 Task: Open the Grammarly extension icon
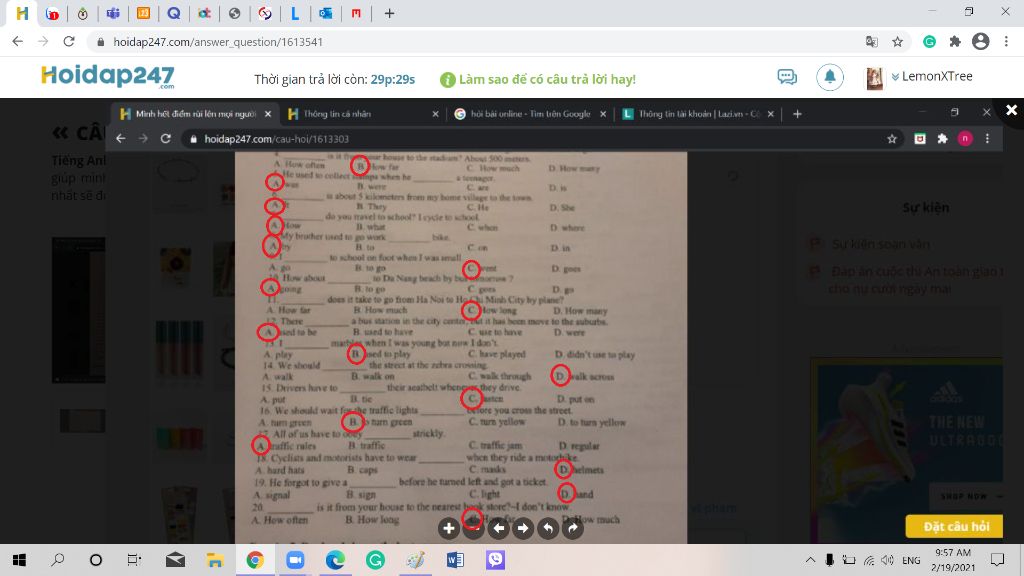click(x=929, y=42)
